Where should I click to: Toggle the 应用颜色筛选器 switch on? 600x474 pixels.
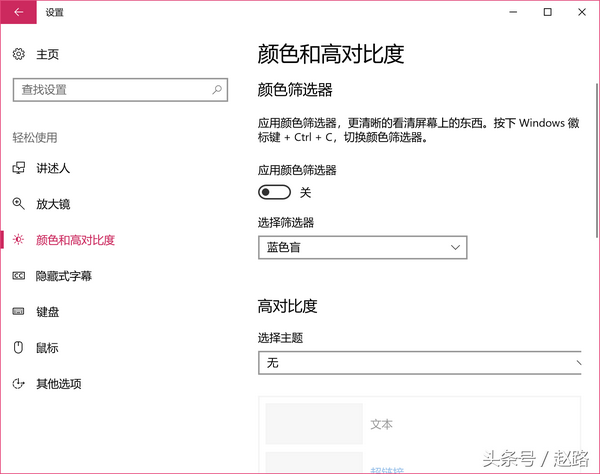274,192
